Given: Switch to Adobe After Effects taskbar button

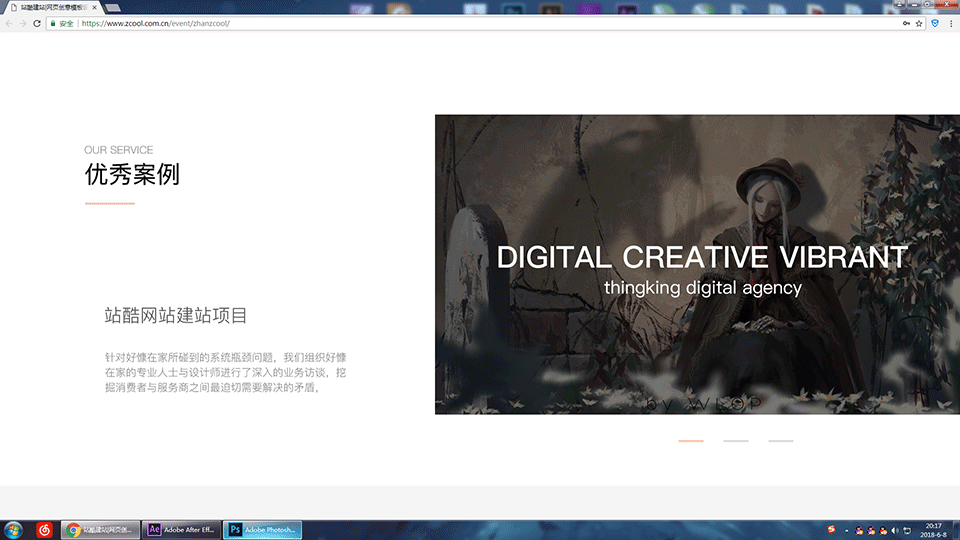Looking at the screenshot, I should pyautogui.click(x=181, y=530).
